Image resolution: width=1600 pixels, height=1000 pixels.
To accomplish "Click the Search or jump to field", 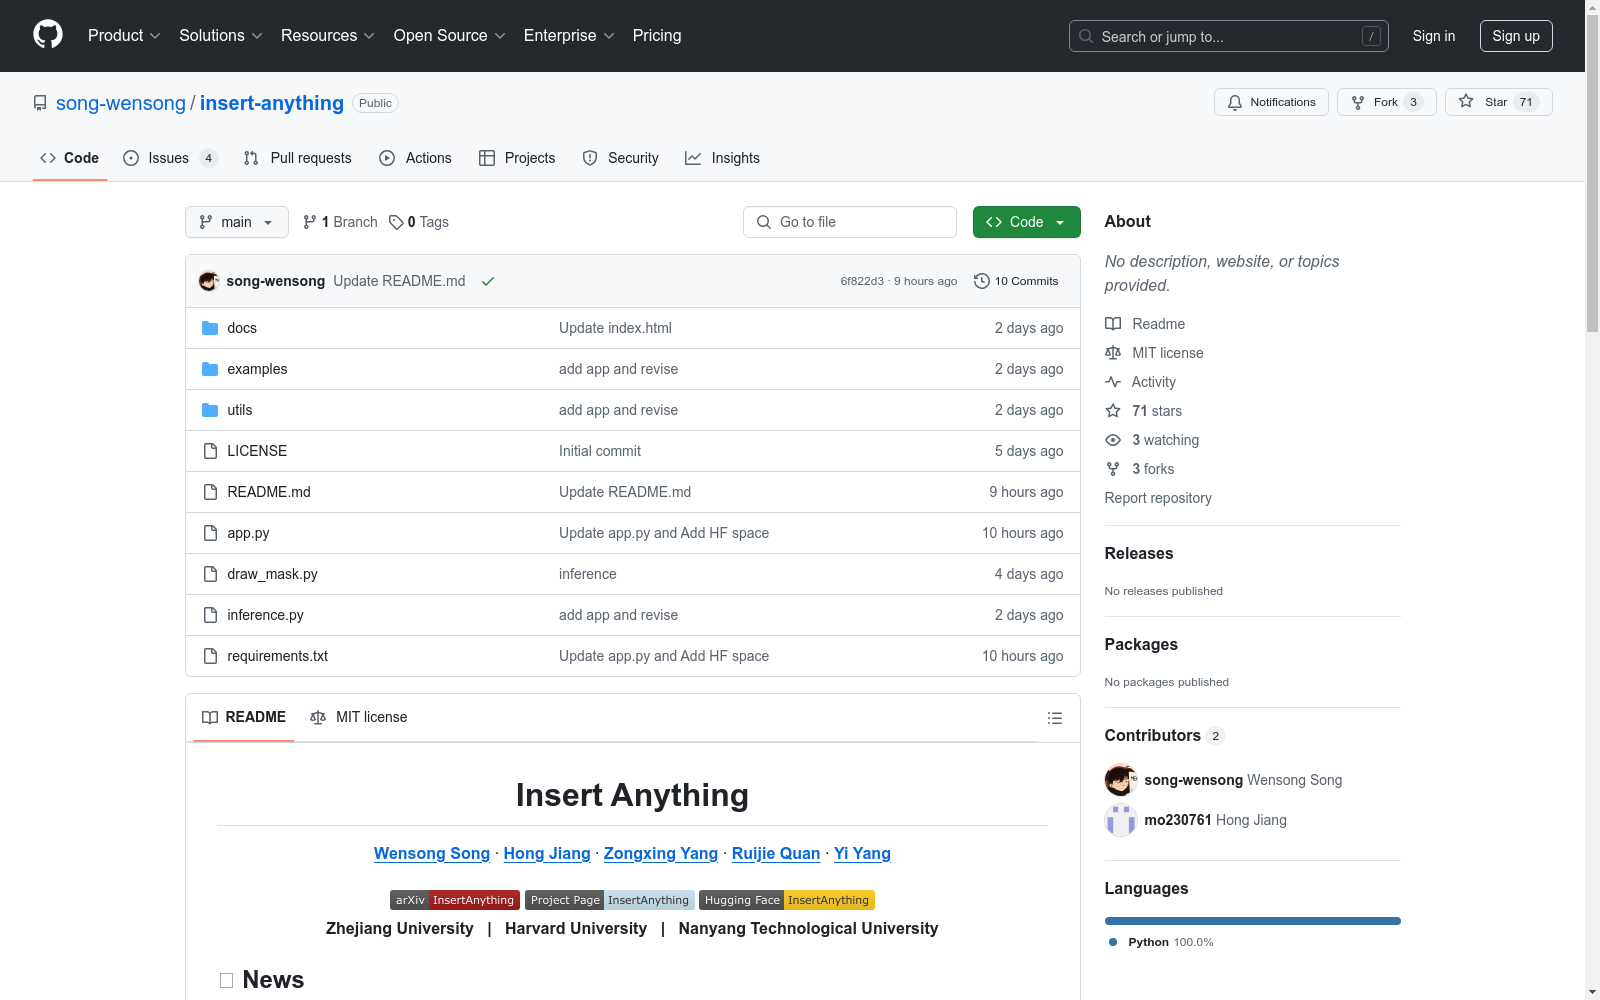I will [x=1229, y=36].
